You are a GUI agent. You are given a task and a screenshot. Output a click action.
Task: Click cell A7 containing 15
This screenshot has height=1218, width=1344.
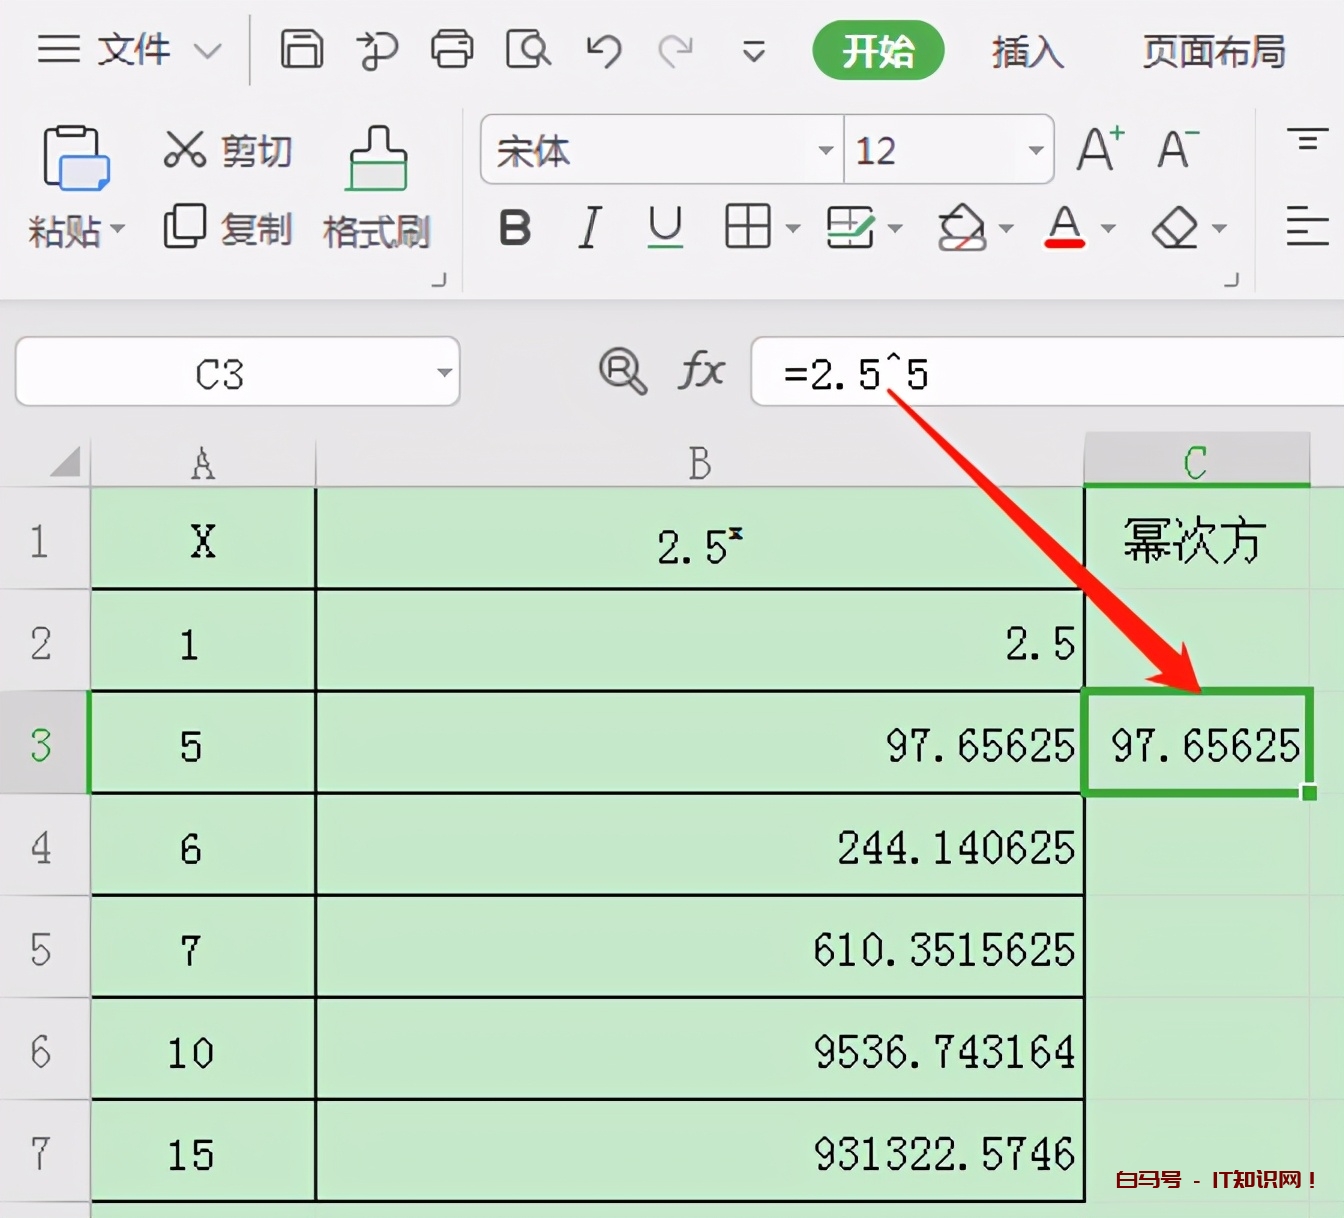click(x=203, y=1152)
